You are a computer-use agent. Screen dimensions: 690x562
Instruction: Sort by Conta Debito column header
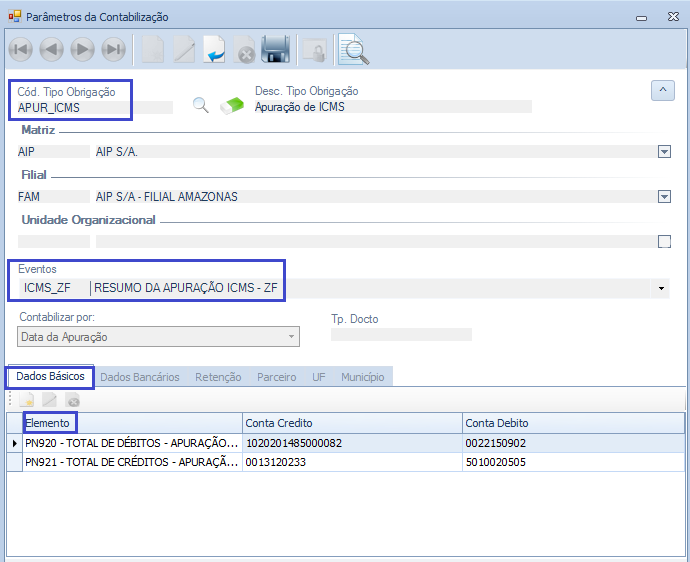point(573,423)
